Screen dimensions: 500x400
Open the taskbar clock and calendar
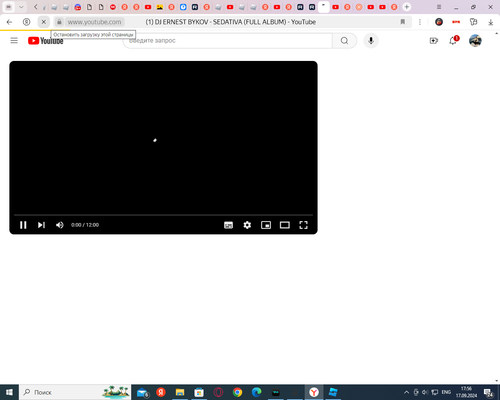[x=466, y=392]
